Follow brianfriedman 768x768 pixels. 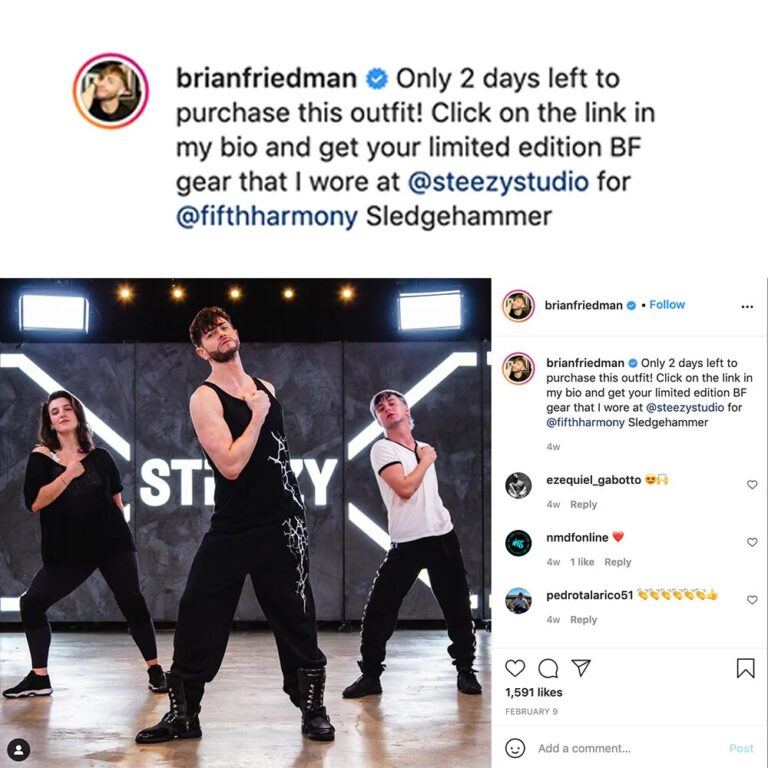tap(667, 305)
